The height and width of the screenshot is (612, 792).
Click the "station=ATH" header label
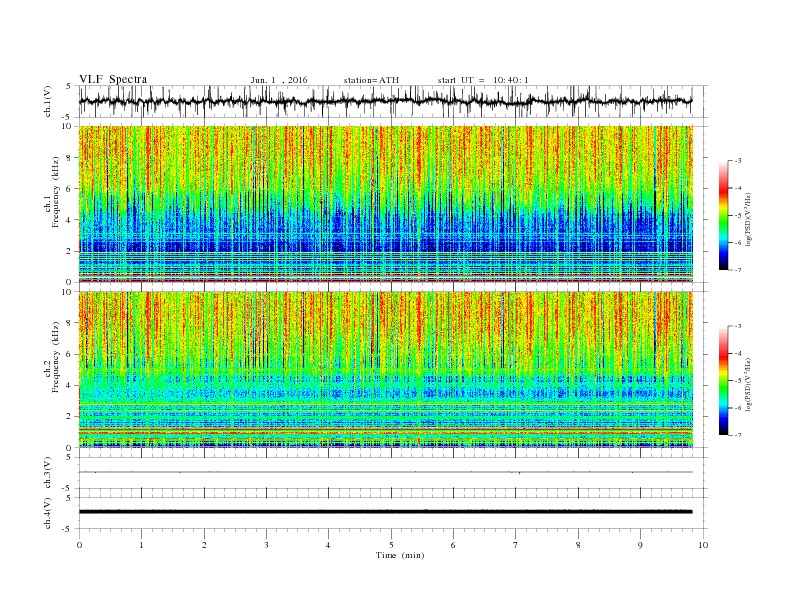pyautogui.click(x=371, y=80)
